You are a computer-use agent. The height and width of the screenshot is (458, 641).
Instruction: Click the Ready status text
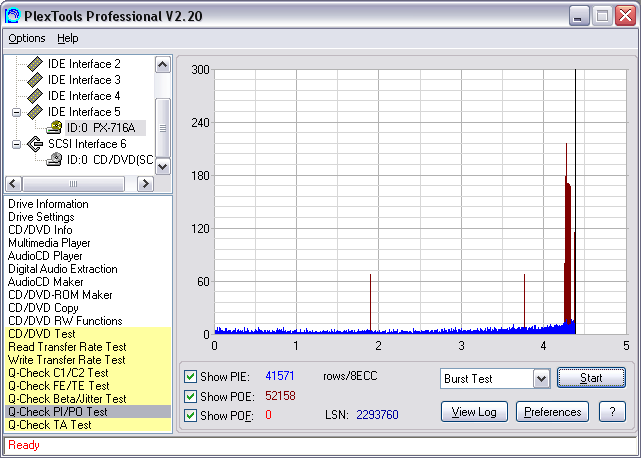click(24, 445)
